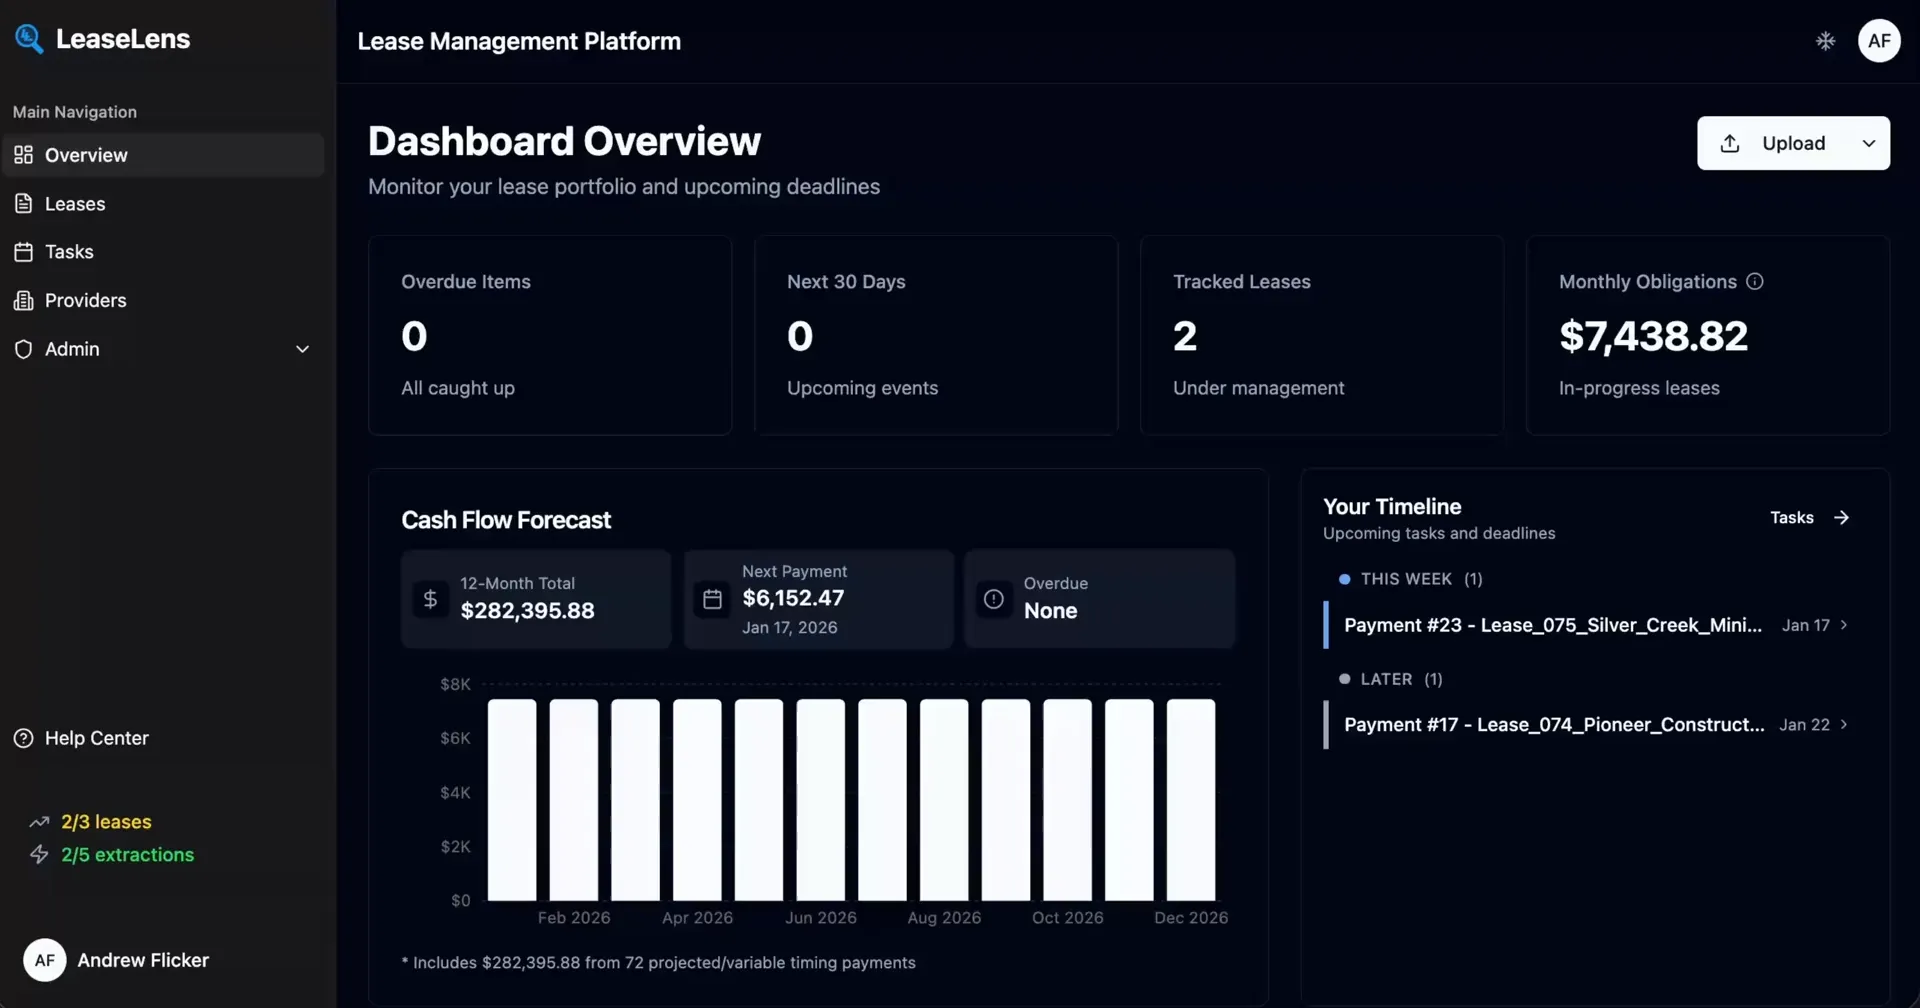
Task: Navigate to Providers in sidebar
Action: (85, 300)
